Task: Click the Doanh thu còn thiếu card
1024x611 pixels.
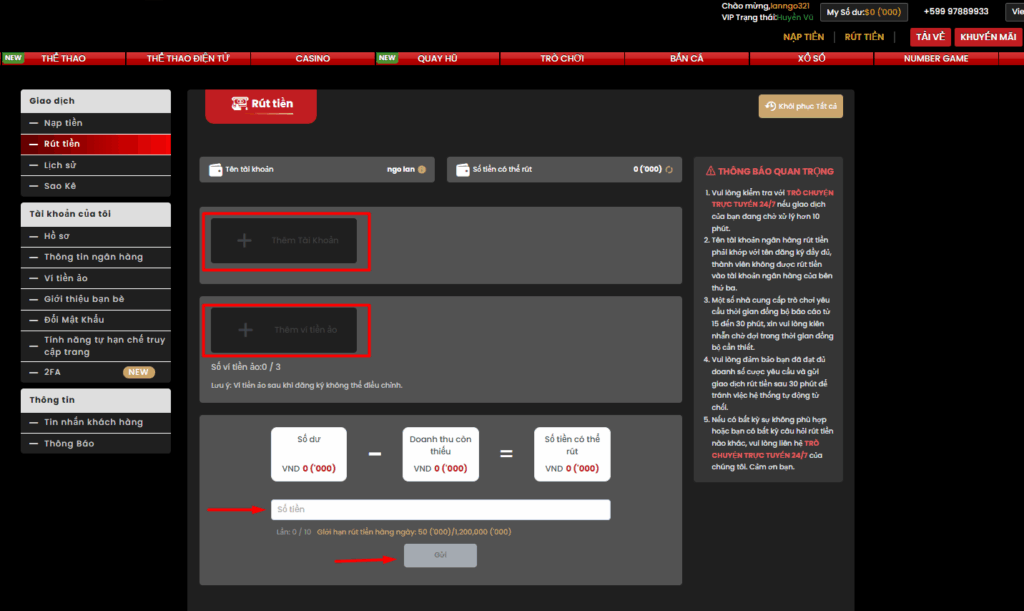Action: pos(441,454)
